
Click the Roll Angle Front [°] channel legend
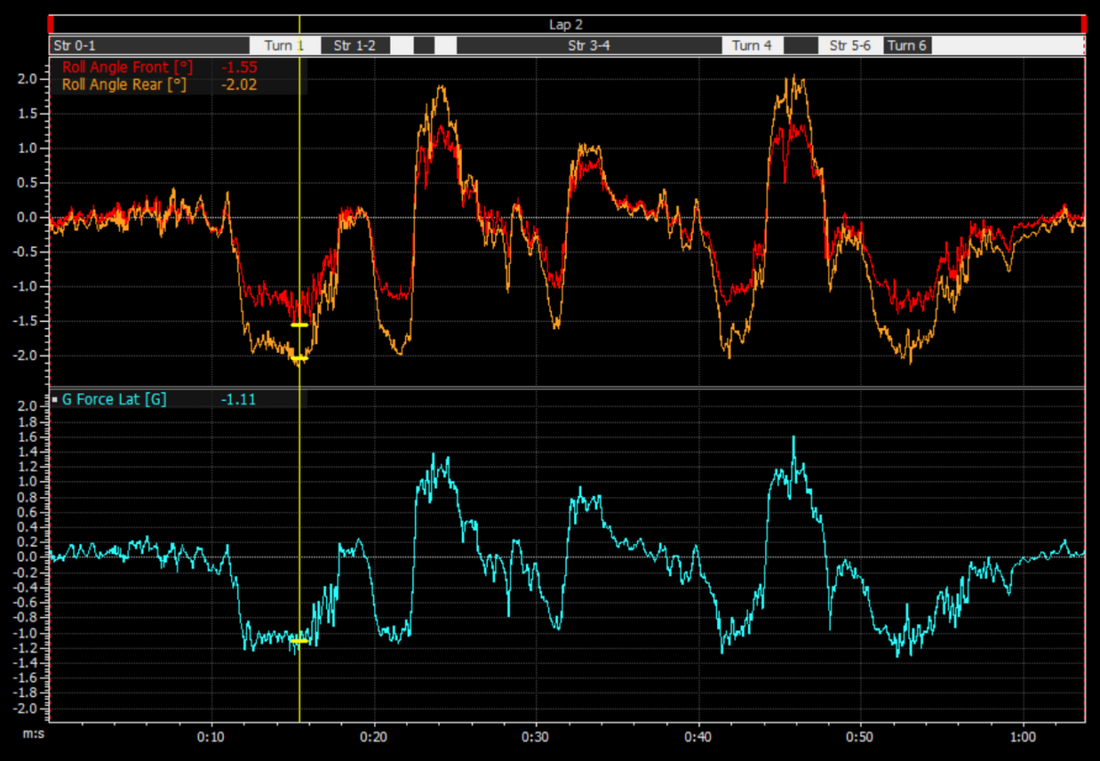pyautogui.click(x=127, y=67)
